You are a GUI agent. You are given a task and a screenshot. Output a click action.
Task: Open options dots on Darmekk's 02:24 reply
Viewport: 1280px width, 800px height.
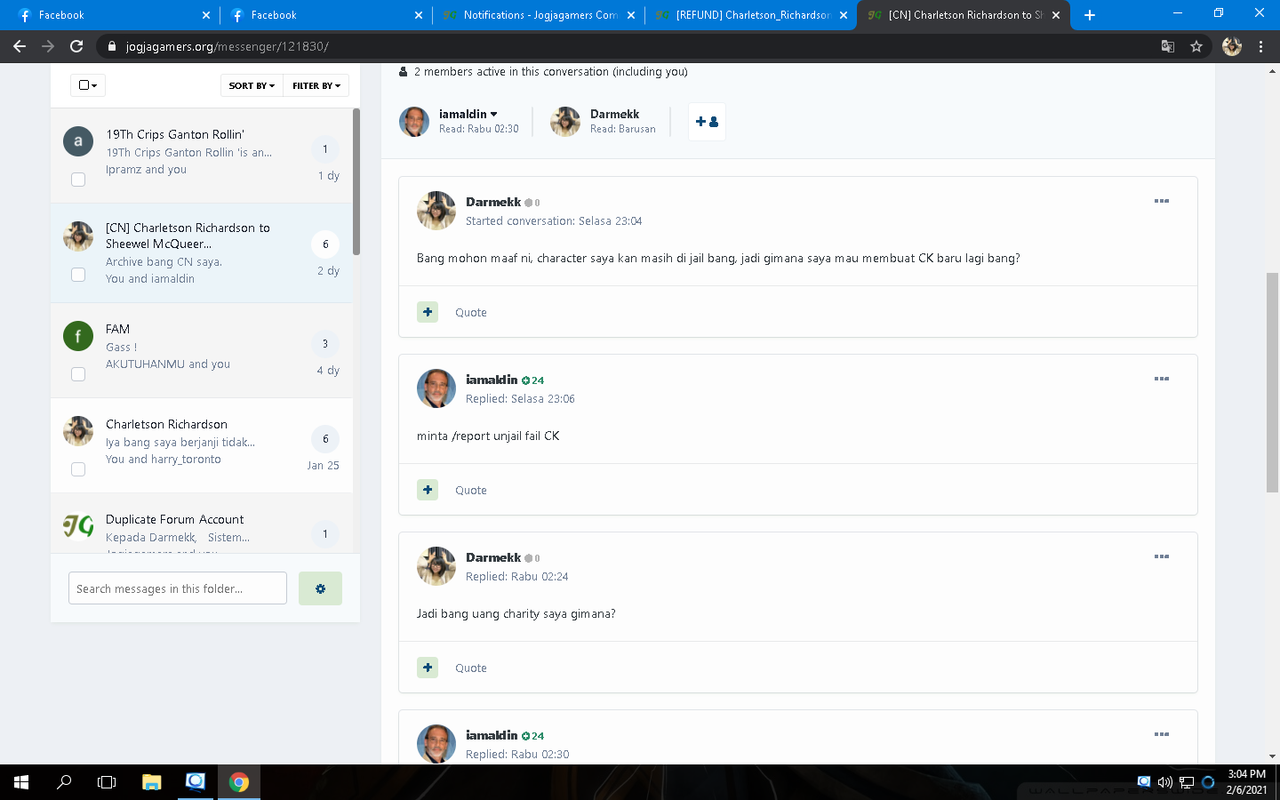pyautogui.click(x=1161, y=557)
